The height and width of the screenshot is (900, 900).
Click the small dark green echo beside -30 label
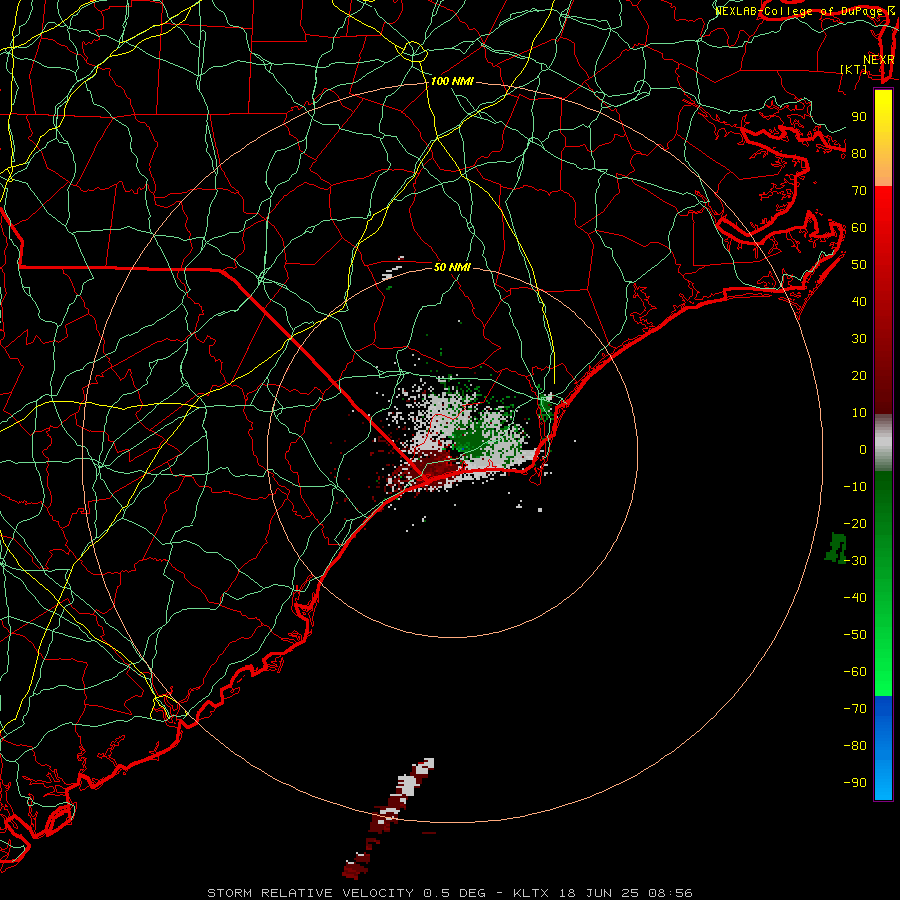coord(836,548)
